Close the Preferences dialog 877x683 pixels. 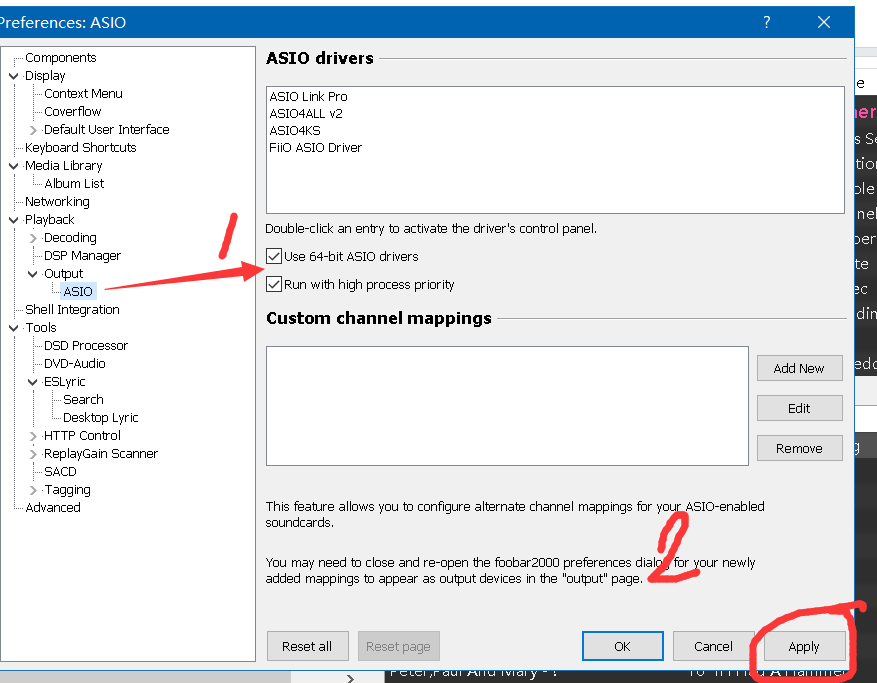(x=824, y=22)
